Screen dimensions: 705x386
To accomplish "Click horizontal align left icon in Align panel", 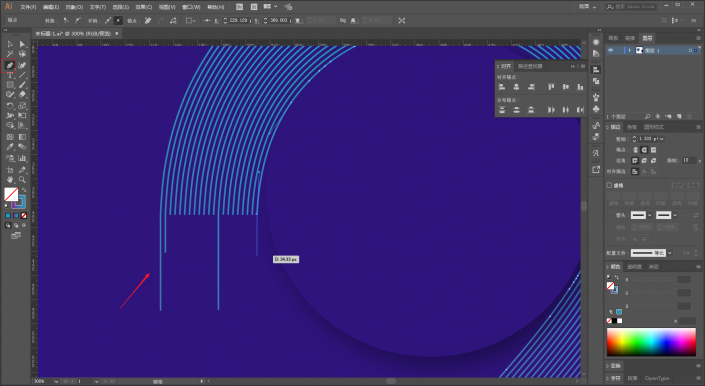I will coord(502,87).
